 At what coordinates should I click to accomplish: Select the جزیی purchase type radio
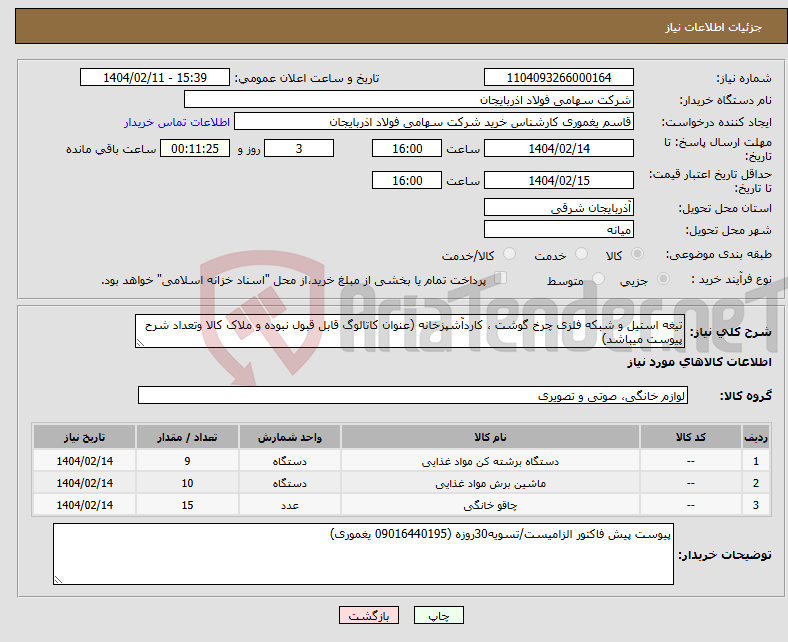663,279
